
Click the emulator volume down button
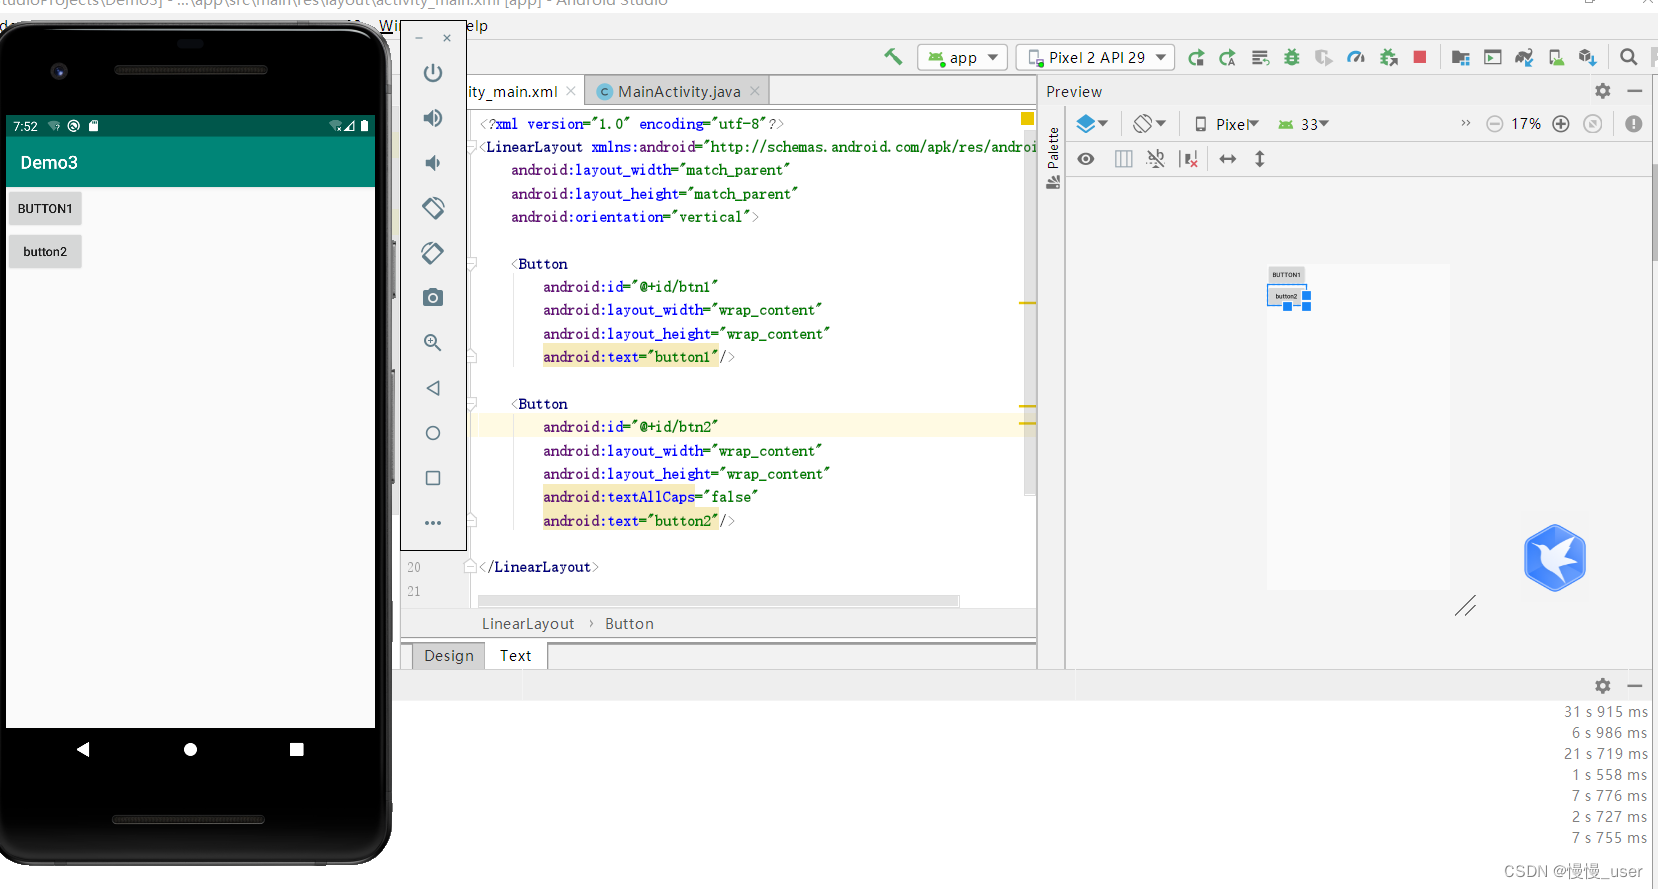tap(433, 163)
